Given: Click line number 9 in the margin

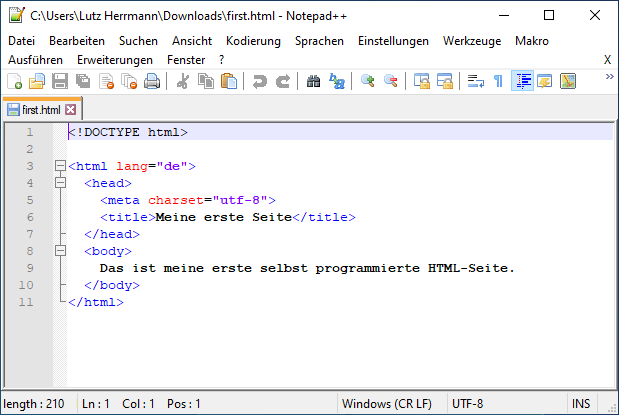Looking at the screenshot, I should click(30, 268).
